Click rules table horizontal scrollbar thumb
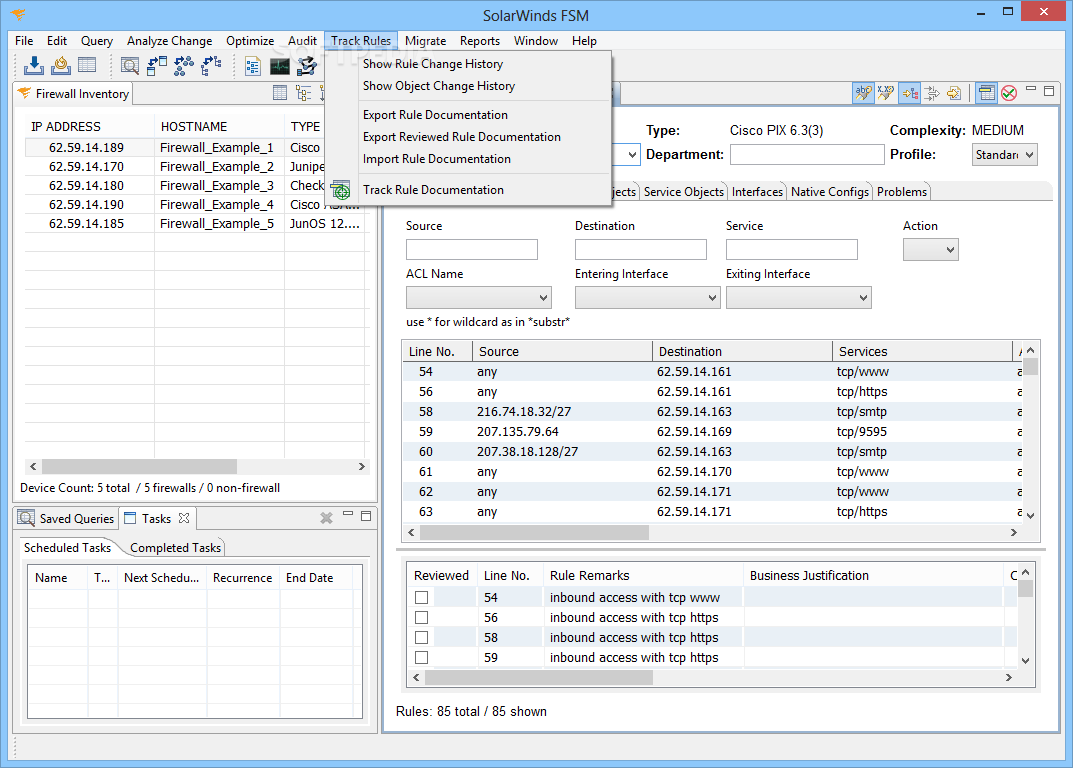 [534, 533]
